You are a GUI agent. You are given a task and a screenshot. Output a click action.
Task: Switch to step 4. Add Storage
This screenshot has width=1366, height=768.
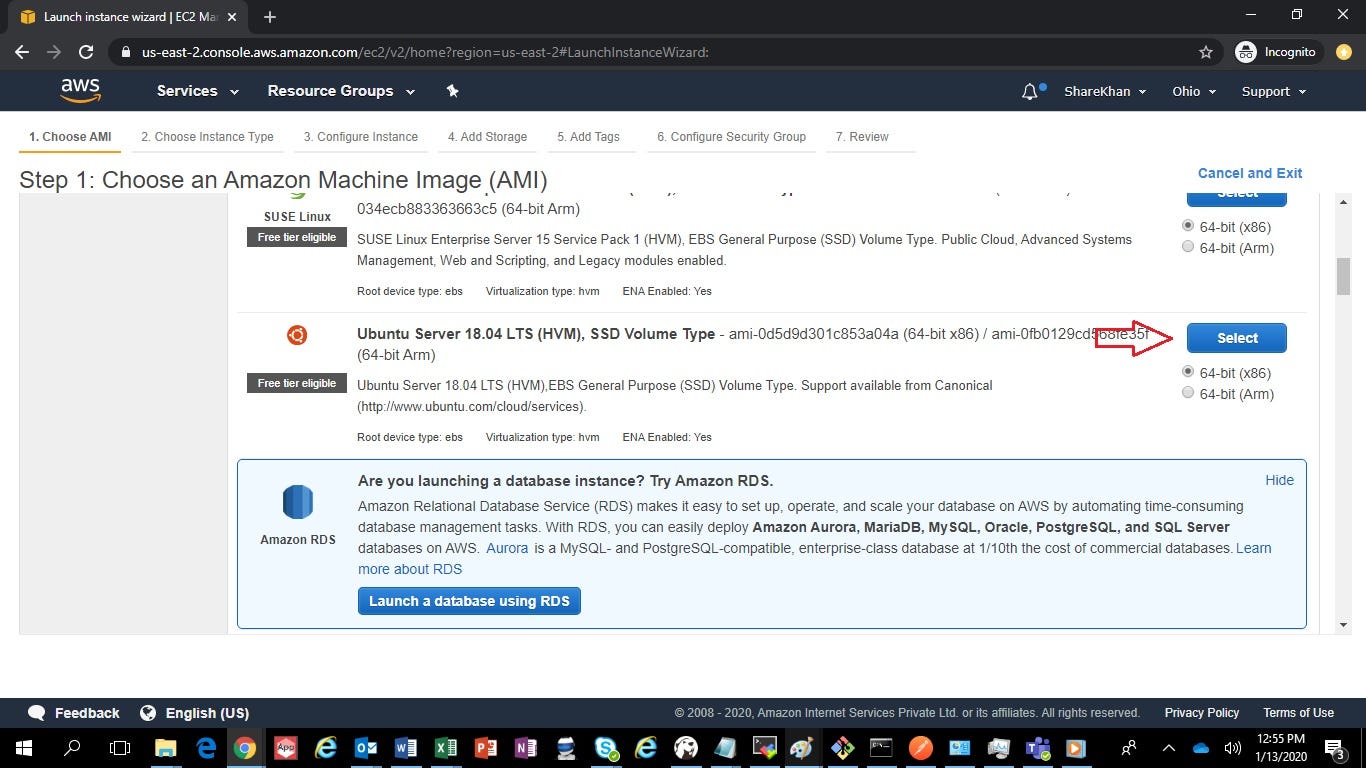tap(487, 137)
